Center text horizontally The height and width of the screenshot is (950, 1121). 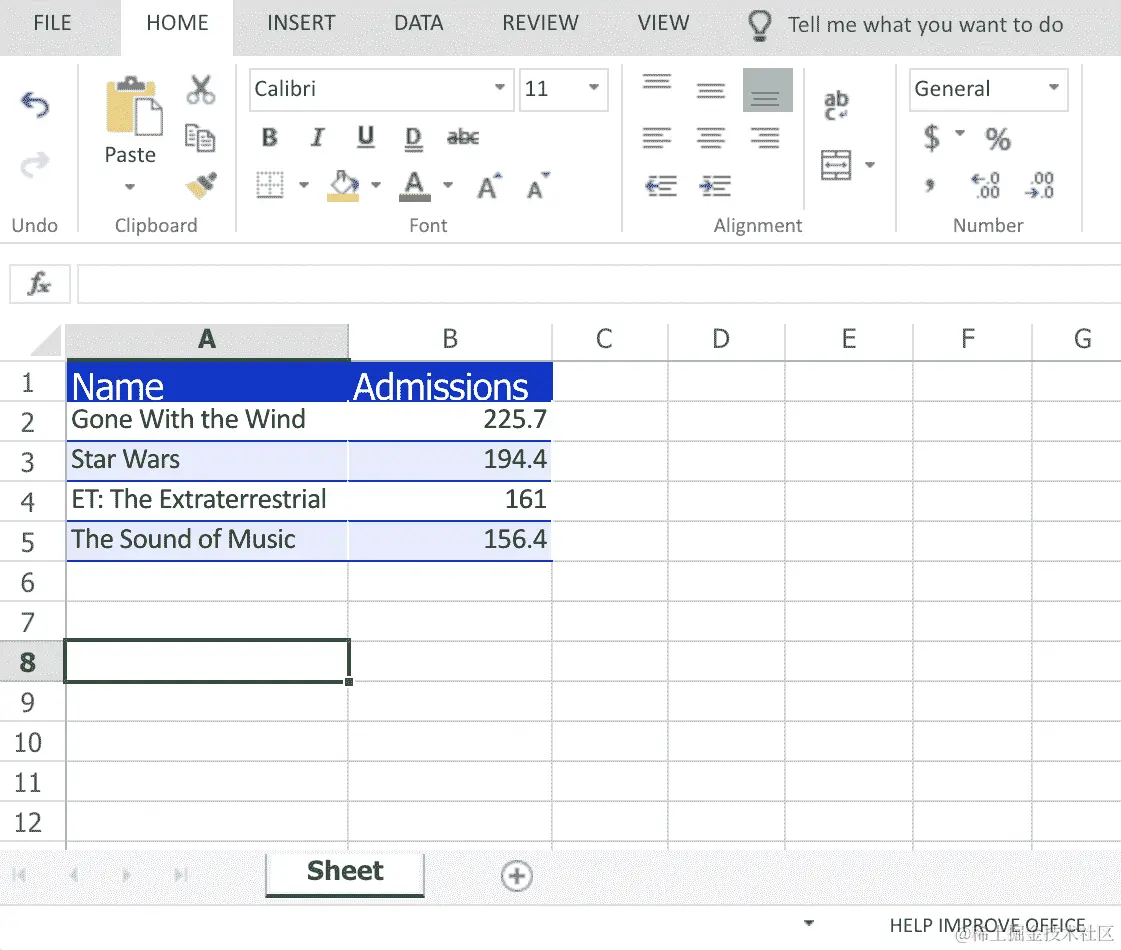click(711, 137)
